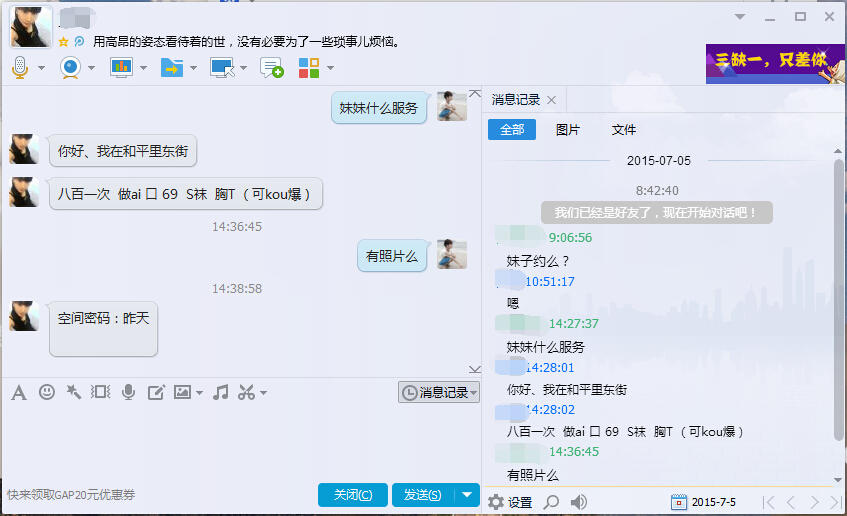Expand send file options arrow
This screenshot has width=847, height=516.
coord(193,68)
